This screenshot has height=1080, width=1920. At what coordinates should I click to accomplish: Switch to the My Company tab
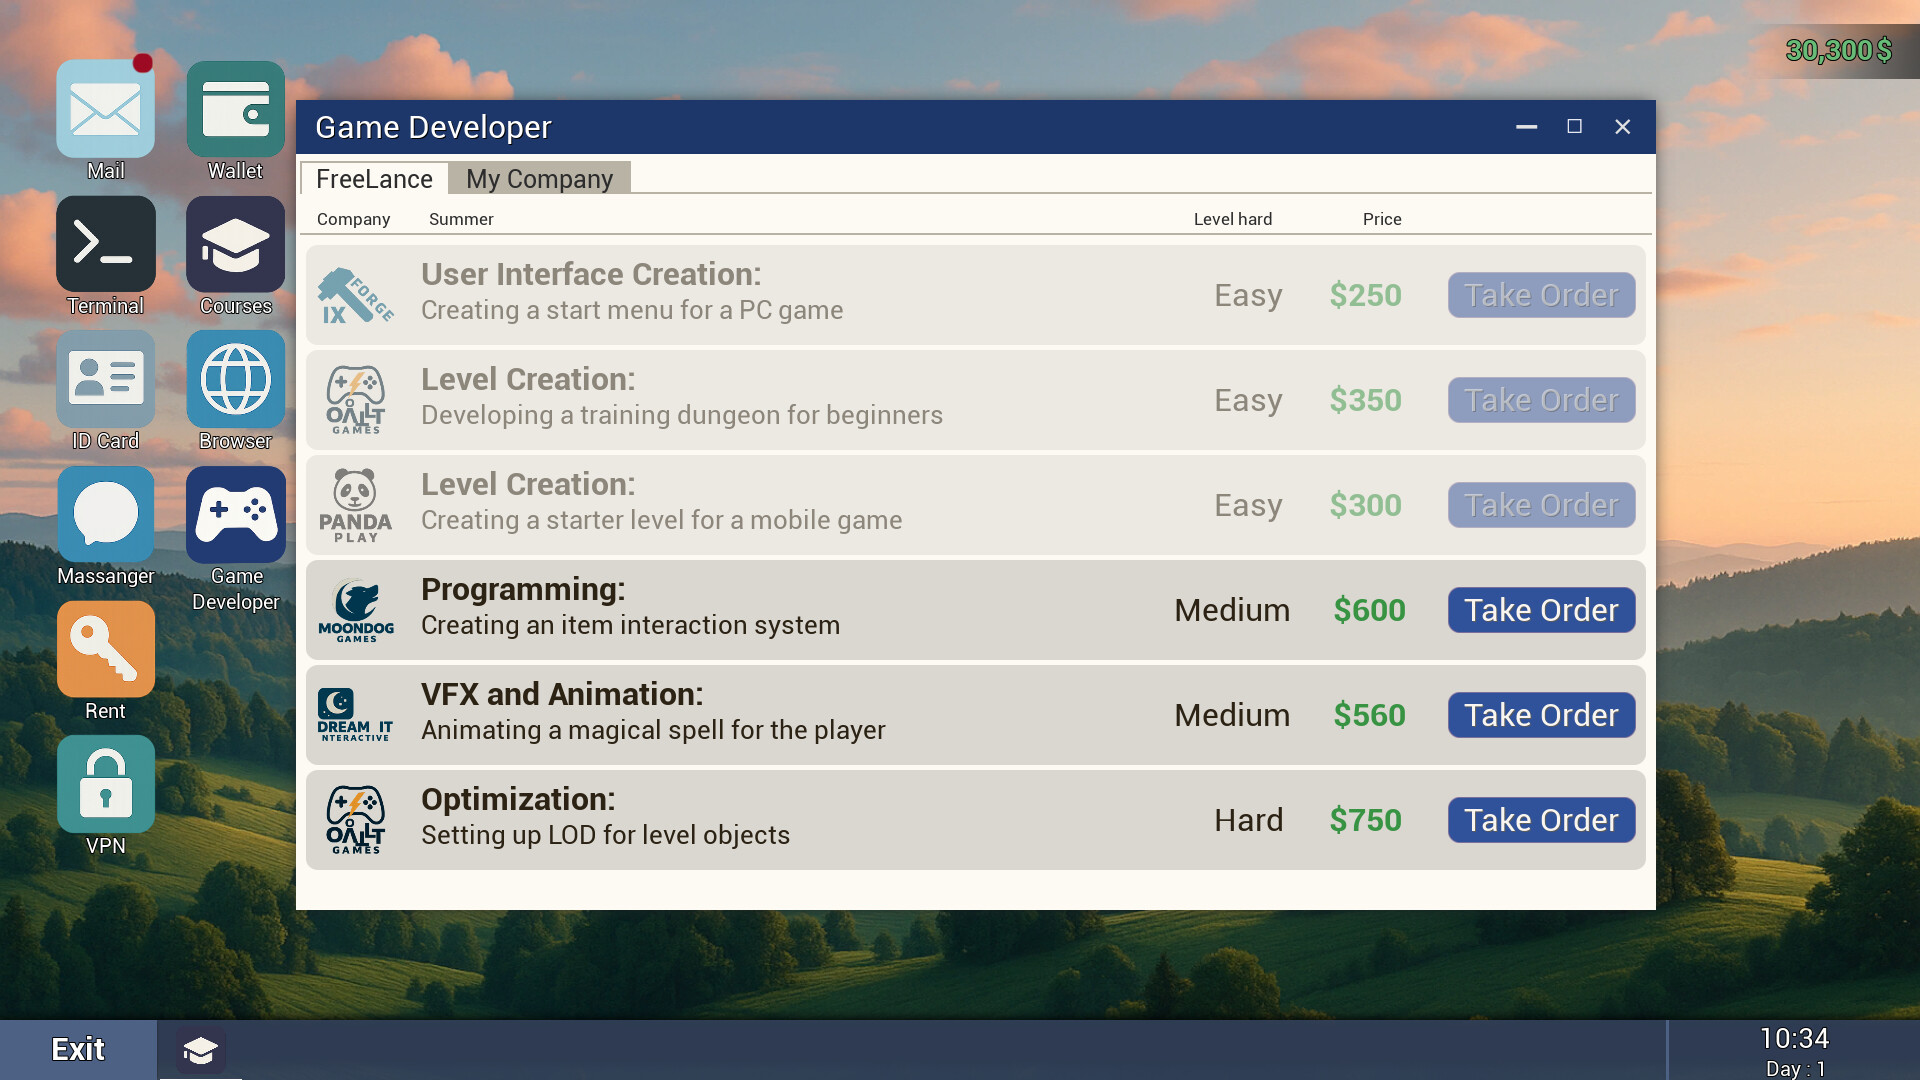[x=539, y=179]
